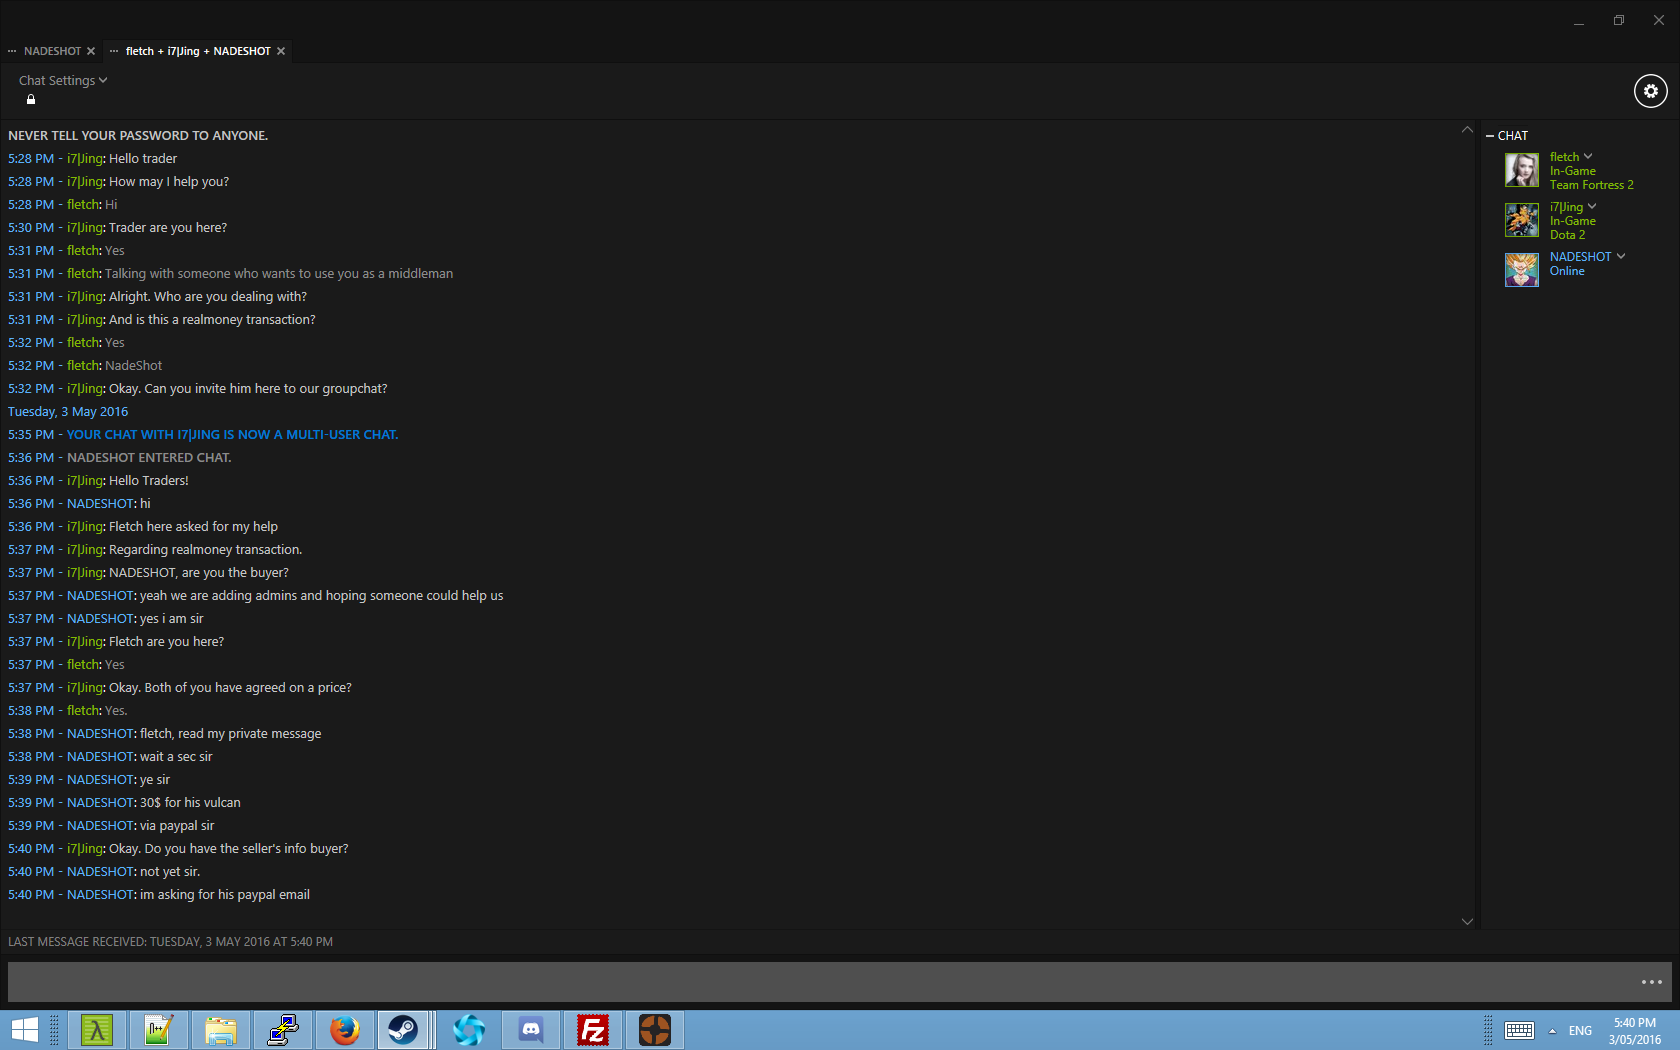The height and width of the screenshot is (1050, 1680).
Task: Expand the Chat Settings dropdown
Action: point(62,80)
